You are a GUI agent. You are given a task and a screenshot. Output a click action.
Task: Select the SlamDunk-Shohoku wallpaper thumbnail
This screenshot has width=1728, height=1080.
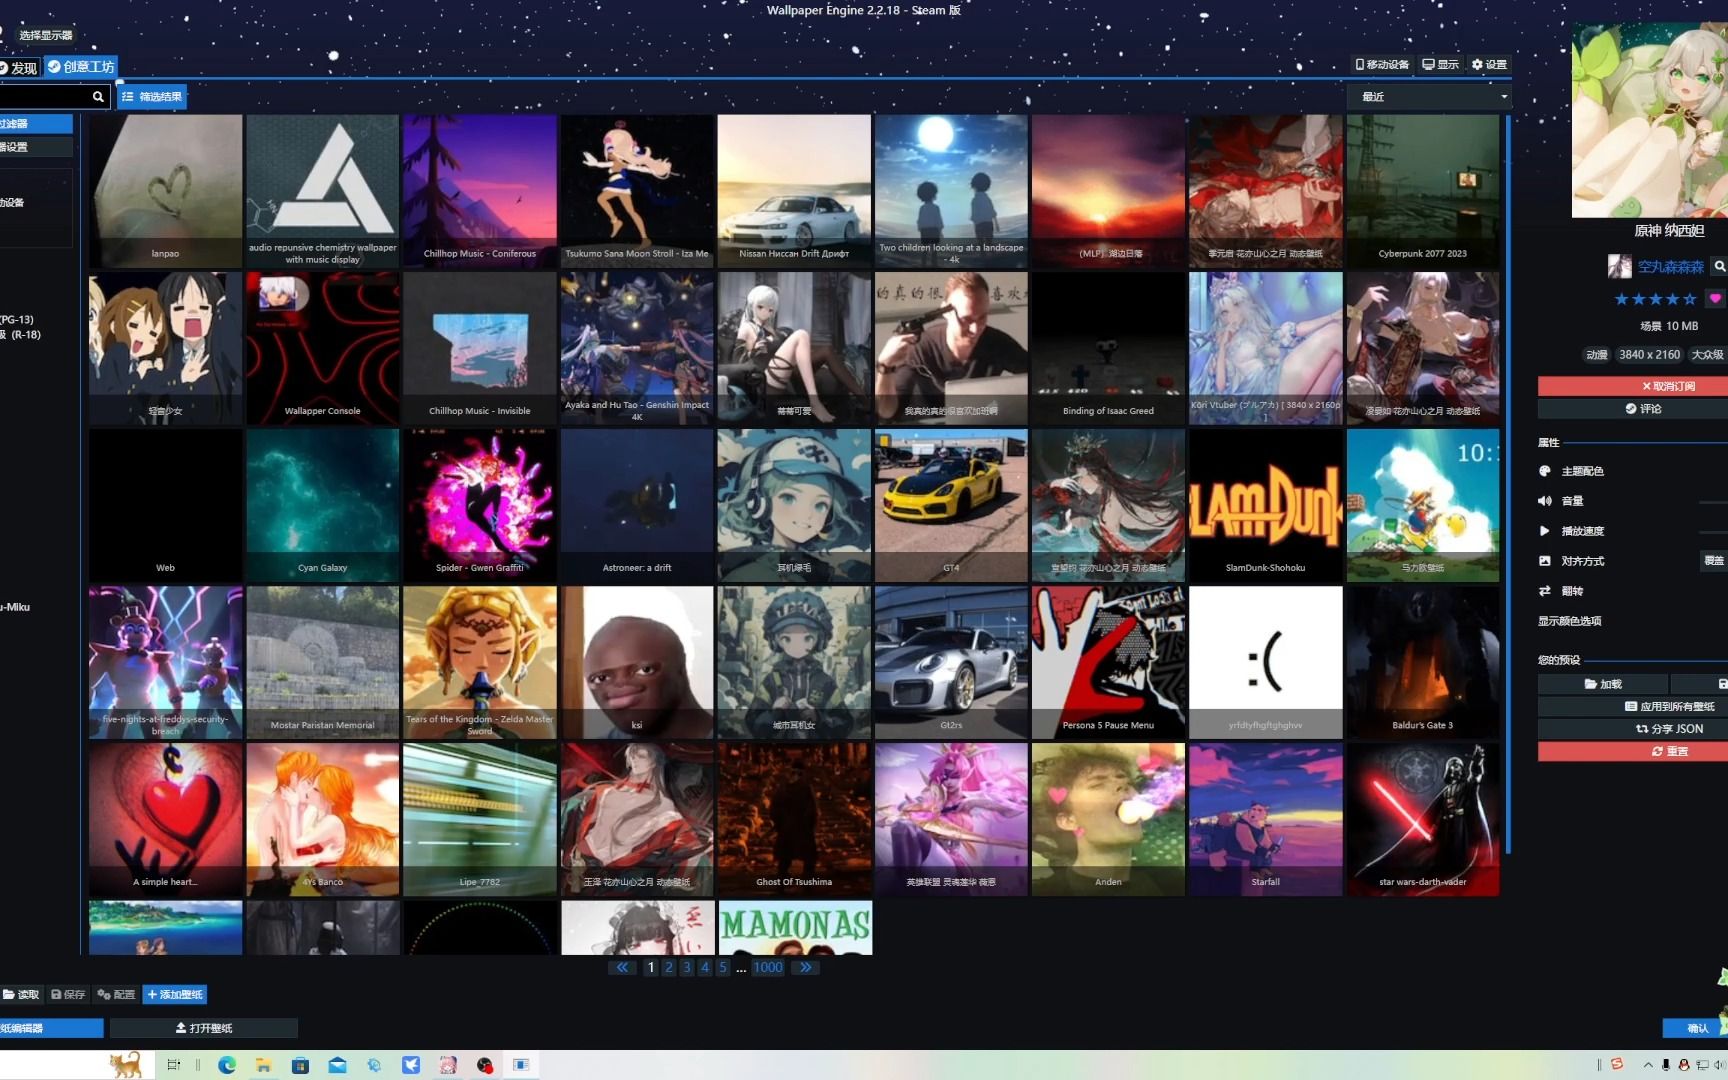tap(1266, 505)
